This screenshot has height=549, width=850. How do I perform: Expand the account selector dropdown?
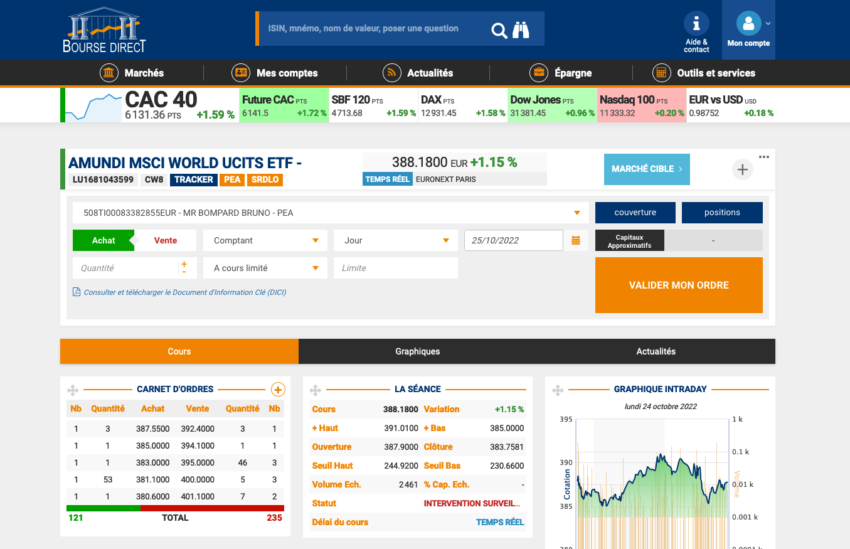click(x=577, y=213)
